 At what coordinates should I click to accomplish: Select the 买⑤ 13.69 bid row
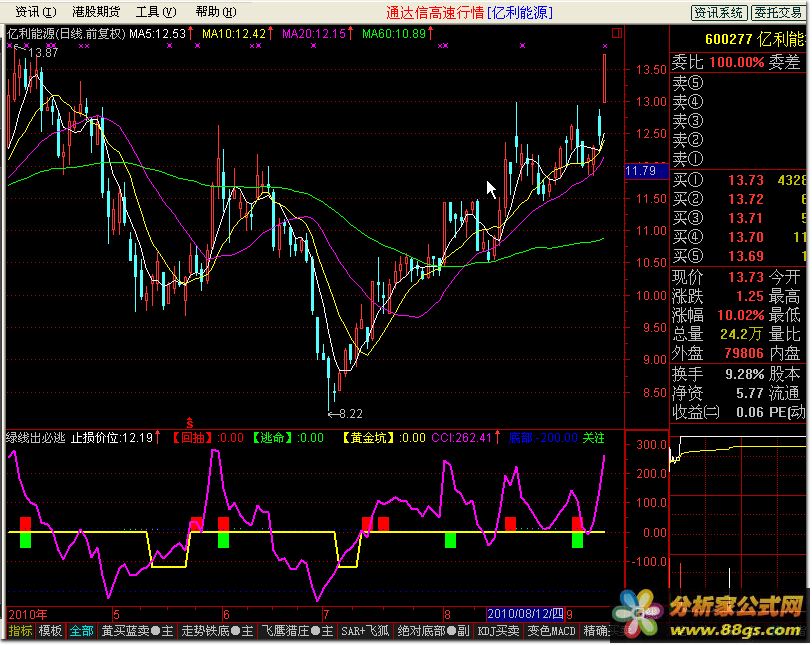point(738,256)
